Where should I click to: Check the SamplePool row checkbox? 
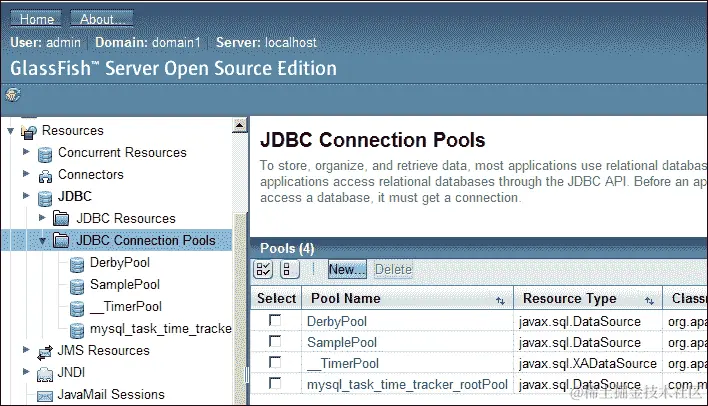tap(275, 341)
